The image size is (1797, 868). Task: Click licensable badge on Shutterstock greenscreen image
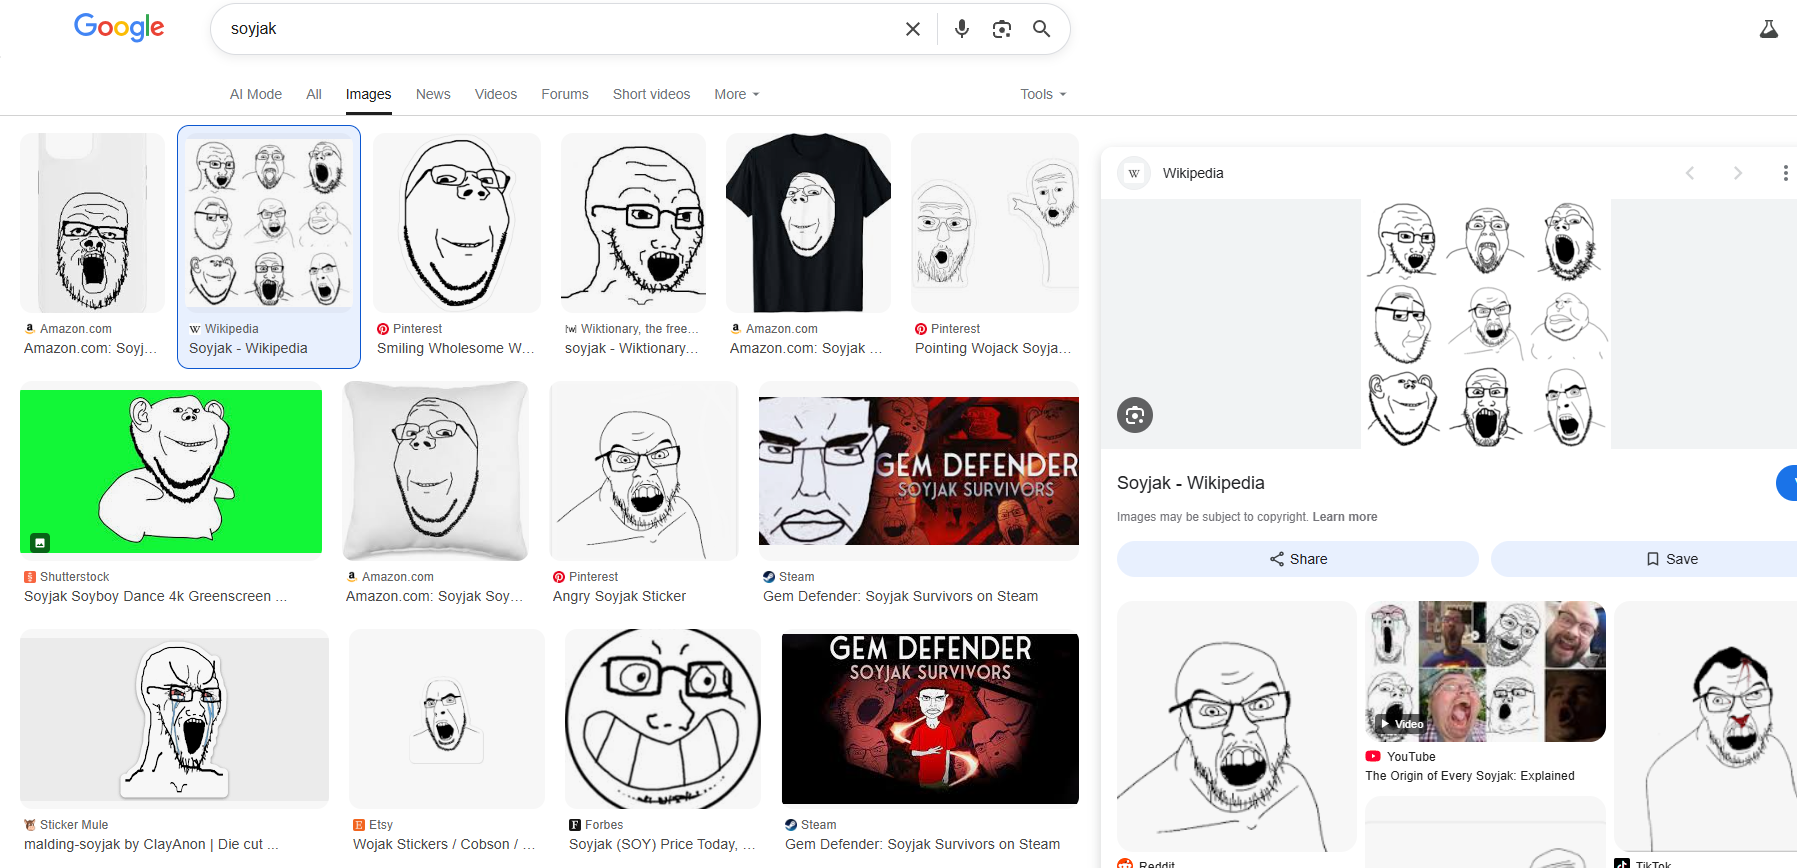click(x=40, y=542)
